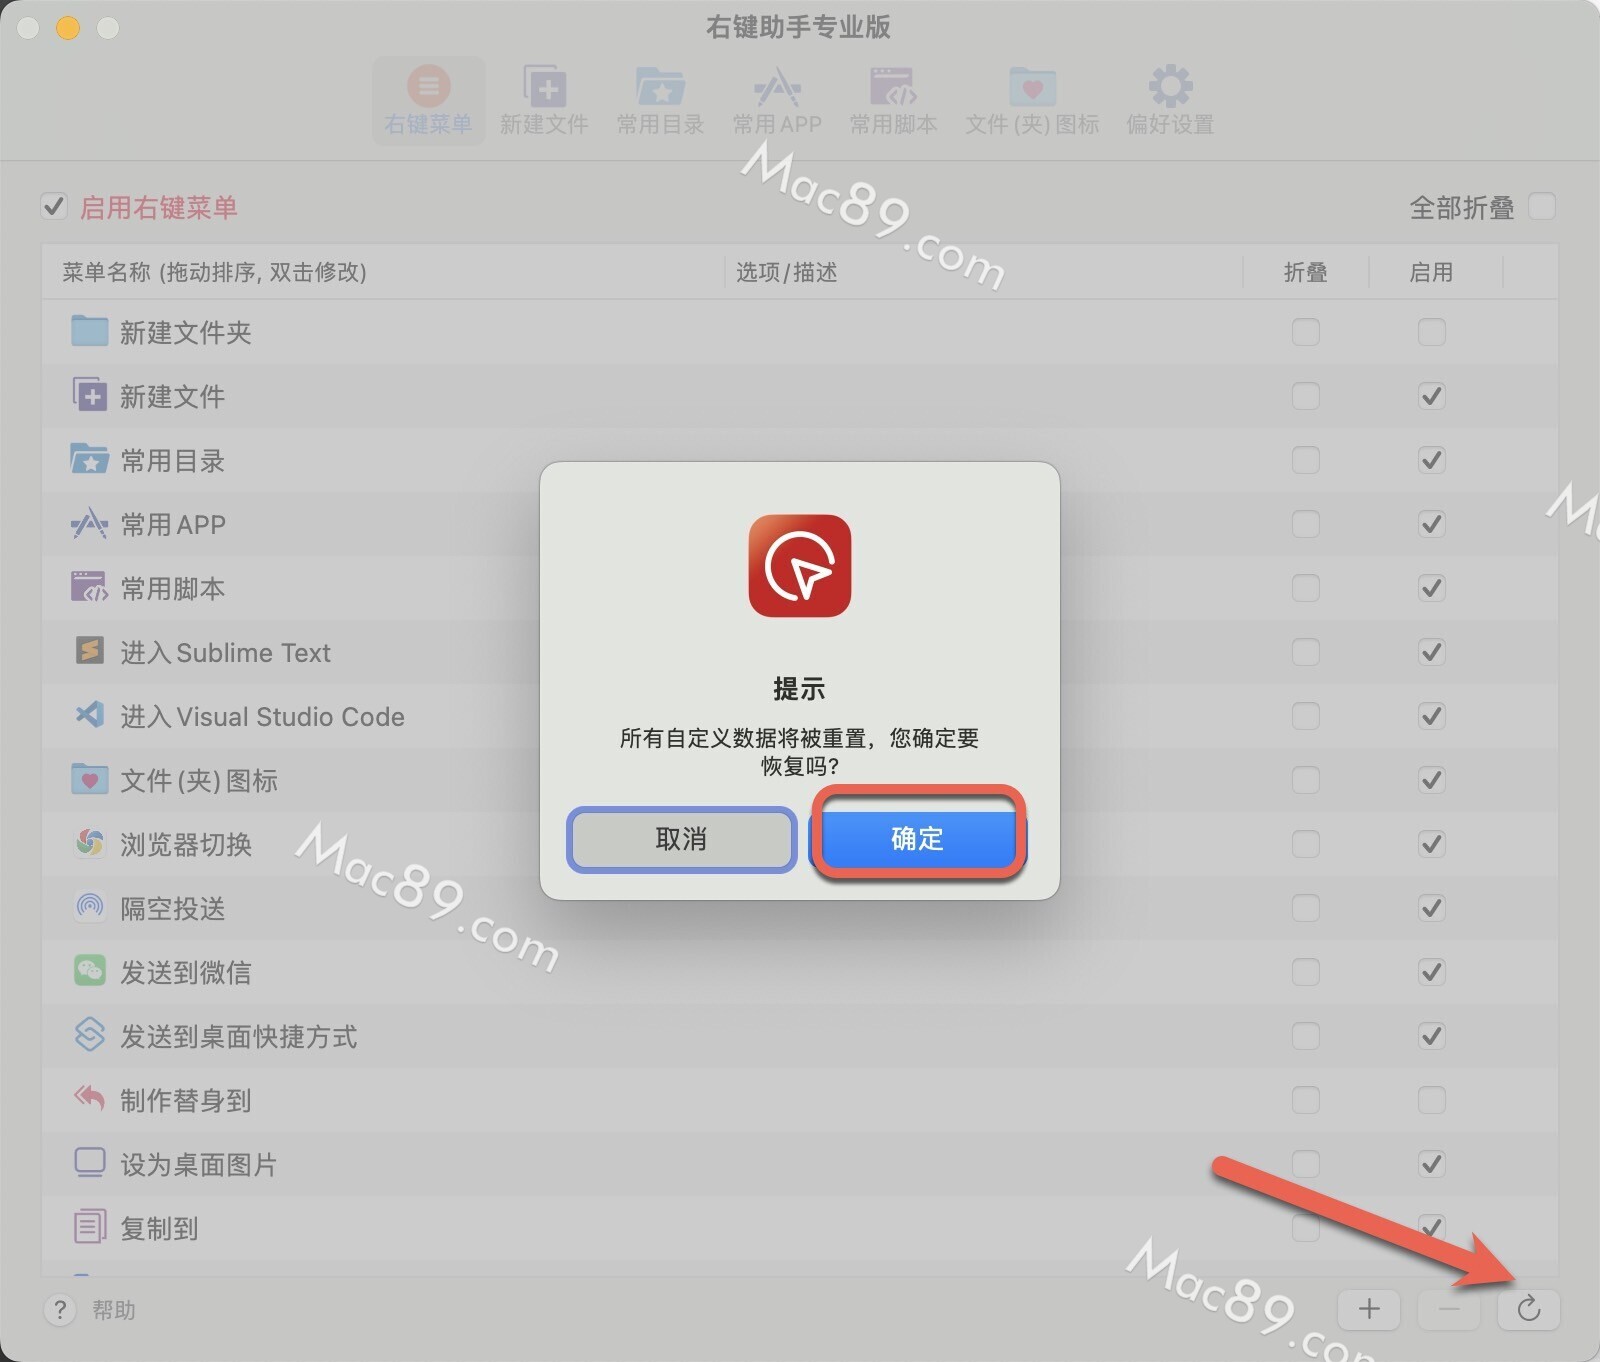Toggle the 启用右键菜单 checkbox
The image size is (1600, 1362).
[54, 207]
